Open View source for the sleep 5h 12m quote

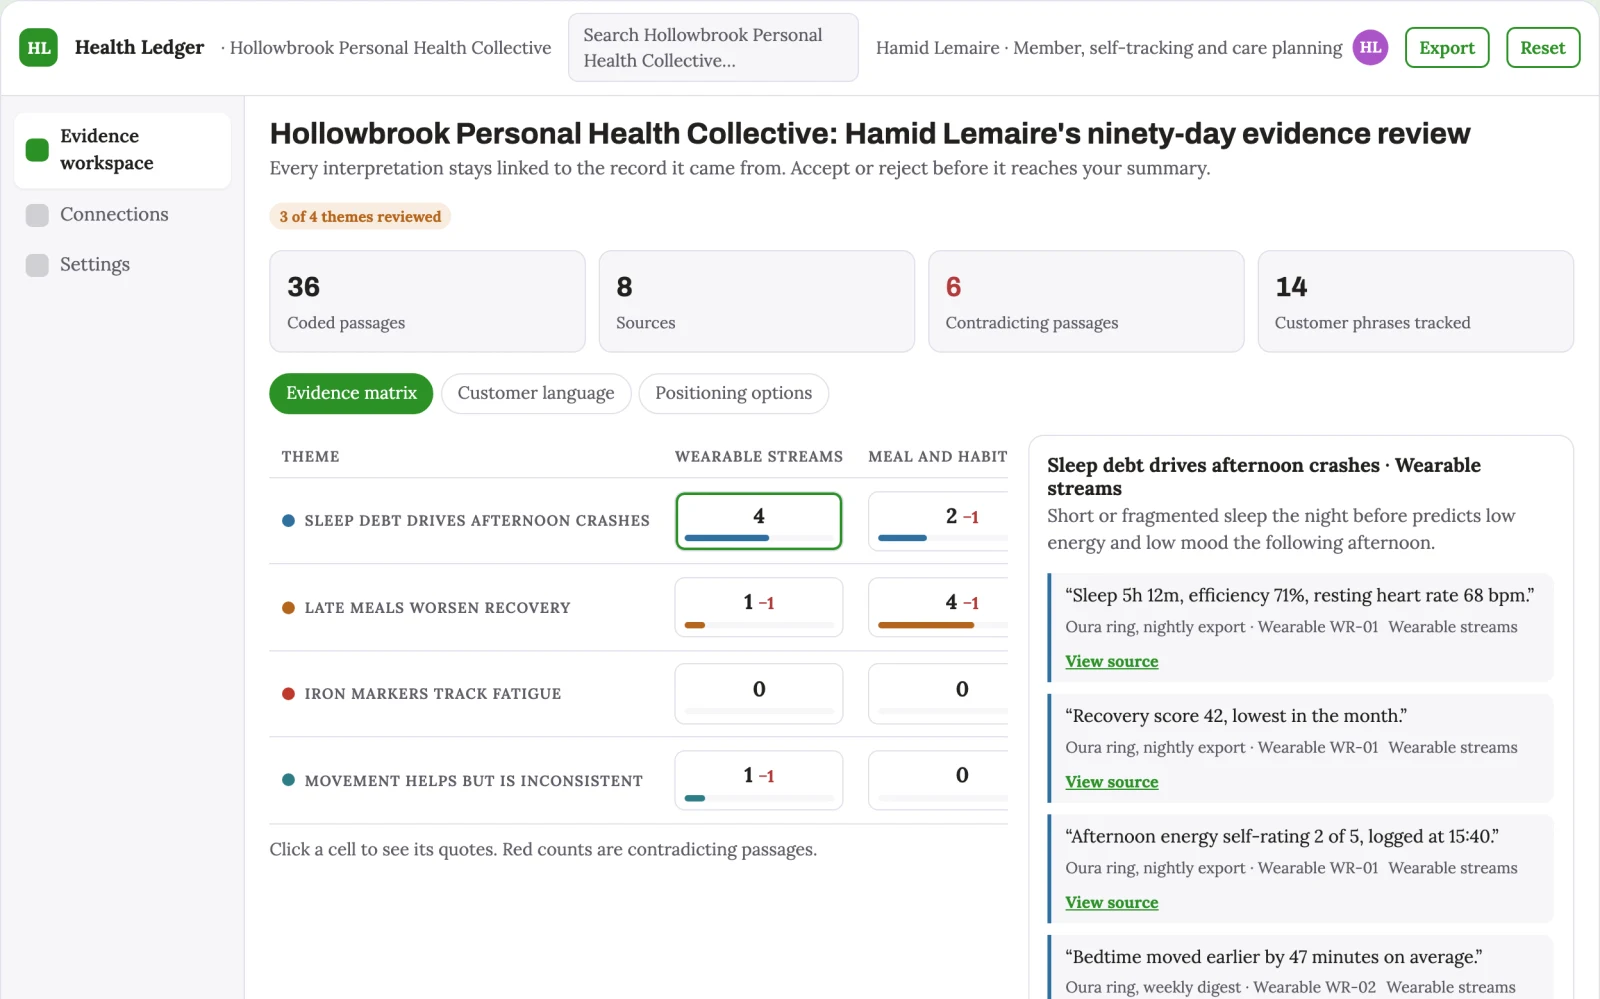[1112, 662]
